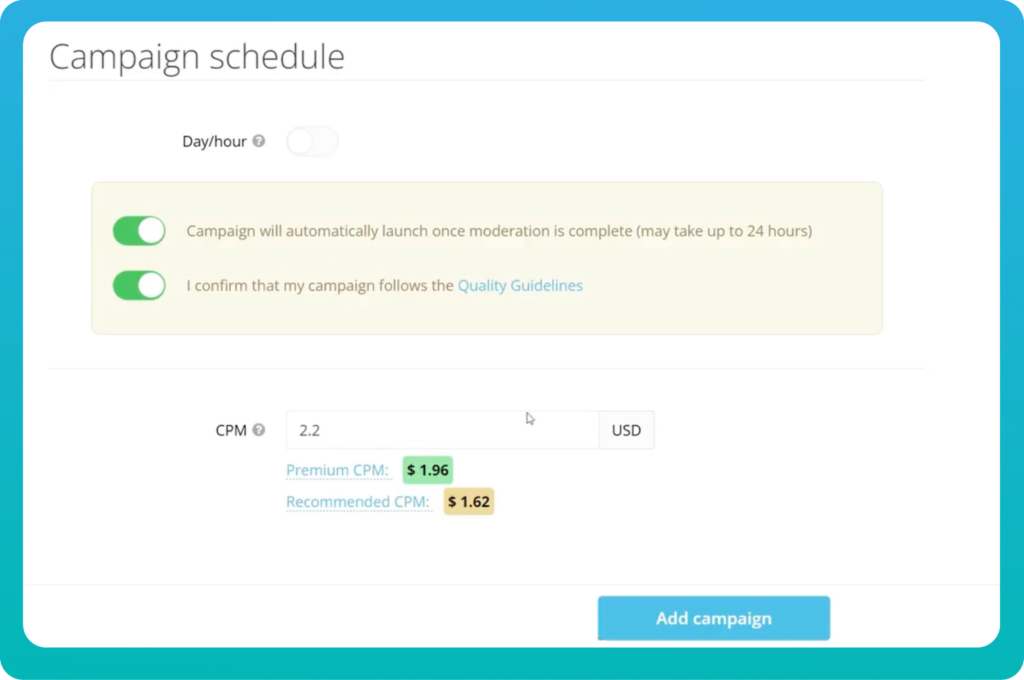Image resolution: width=1024 pixels, height=680 pixels.
Task: Open the Quality Guidelines link
Action: (x=520, y=285)
